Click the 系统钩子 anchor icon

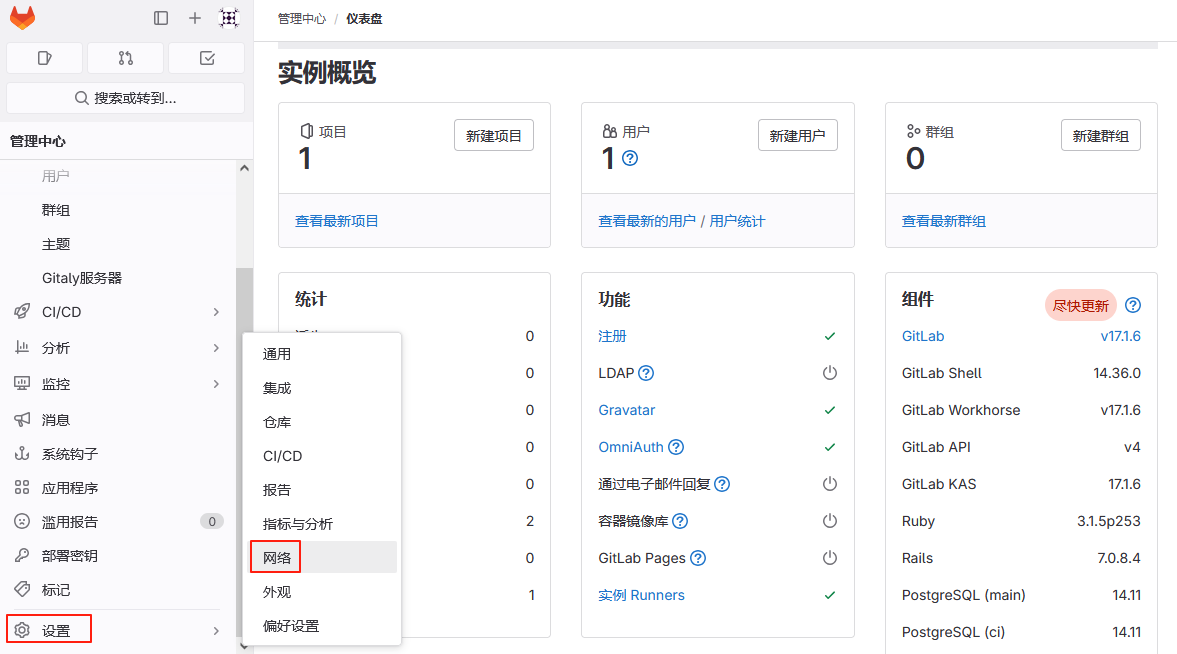pos(22,454)
